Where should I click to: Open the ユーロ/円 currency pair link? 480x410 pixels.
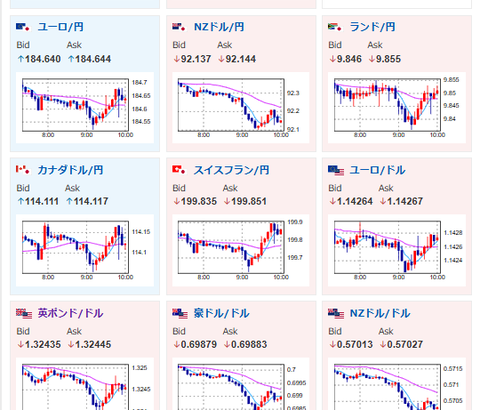pos(60,27)
